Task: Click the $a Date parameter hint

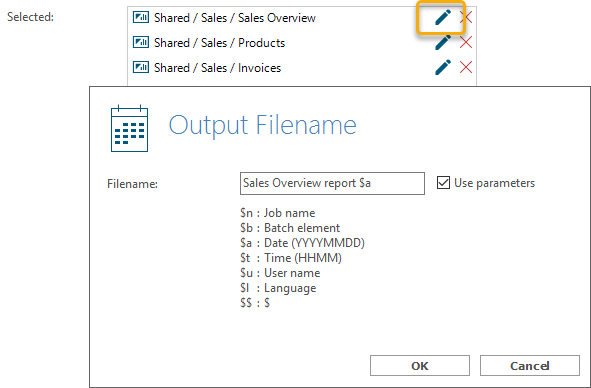Action: tap(302, 243)
